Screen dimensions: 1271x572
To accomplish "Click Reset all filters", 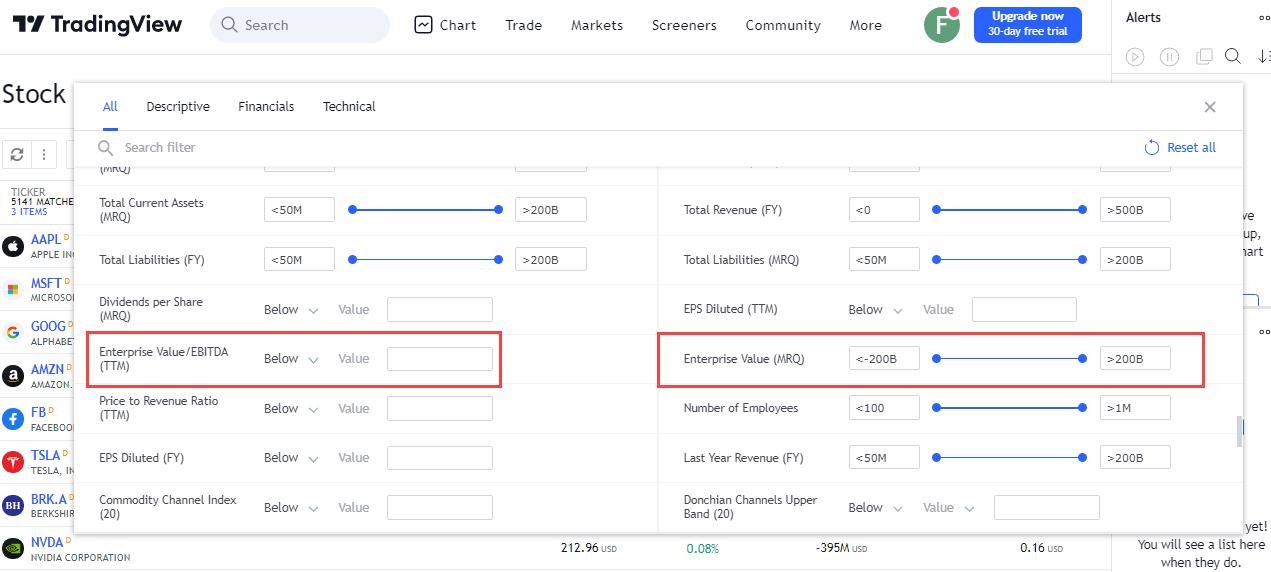I will (x=1180, y=148).
